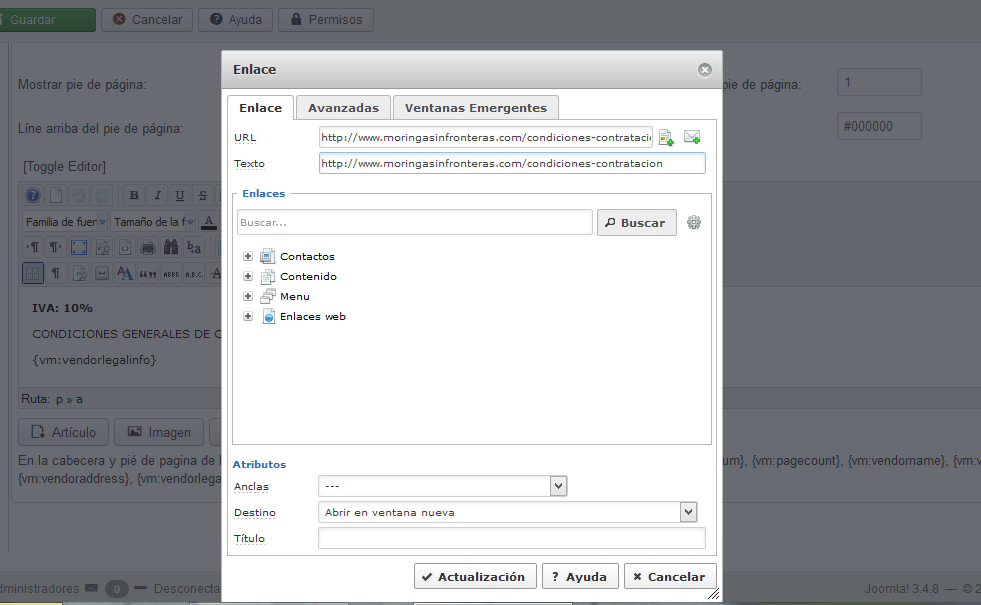Open the file browser icon beside URL field

[666, 137]
